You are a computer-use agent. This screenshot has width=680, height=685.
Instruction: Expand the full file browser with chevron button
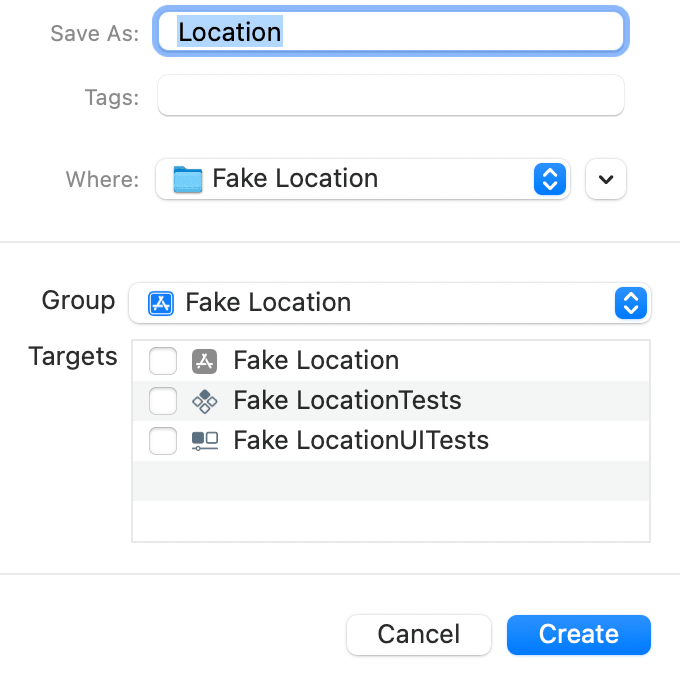coord(606,179)
